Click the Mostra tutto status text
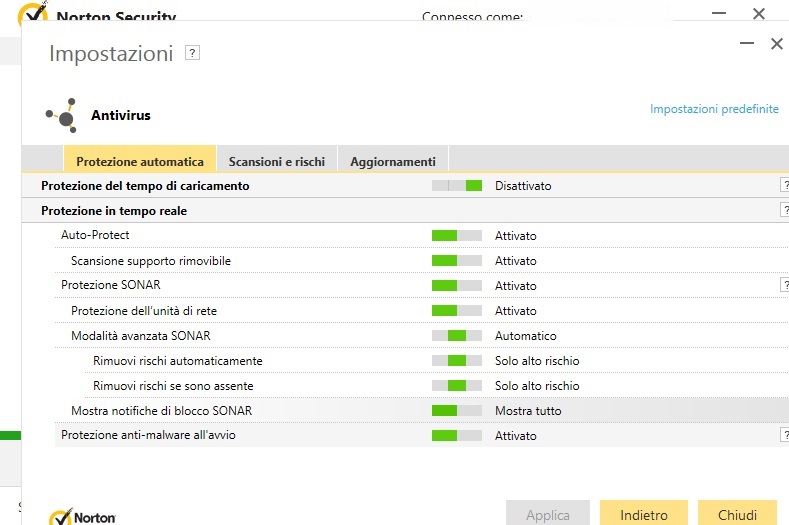 coord(528,411)
